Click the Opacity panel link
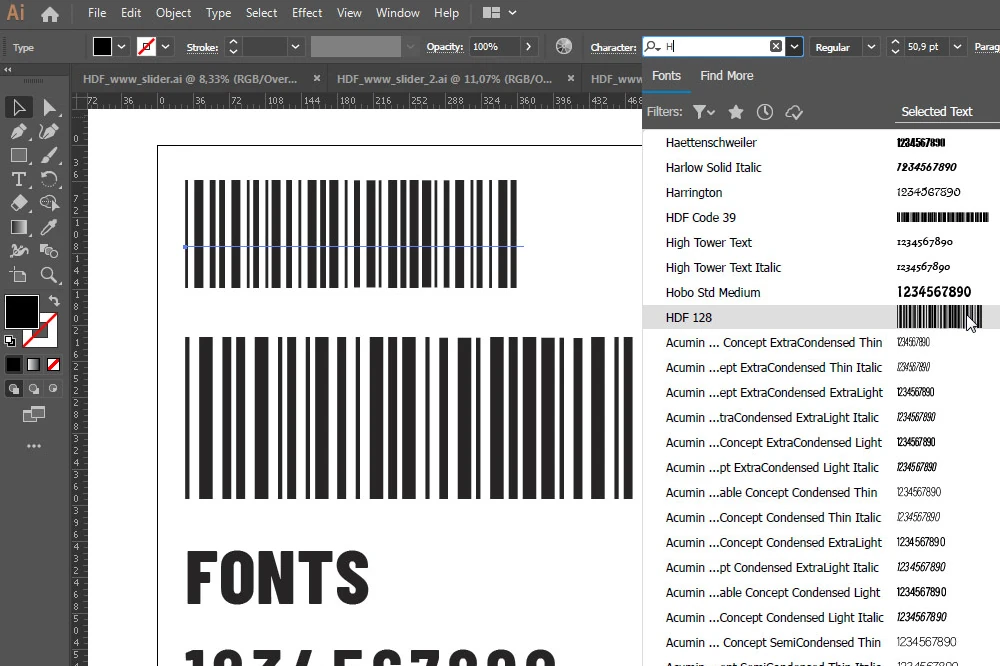This screenshot has height=666, width=1000. (x=445, y=47)
